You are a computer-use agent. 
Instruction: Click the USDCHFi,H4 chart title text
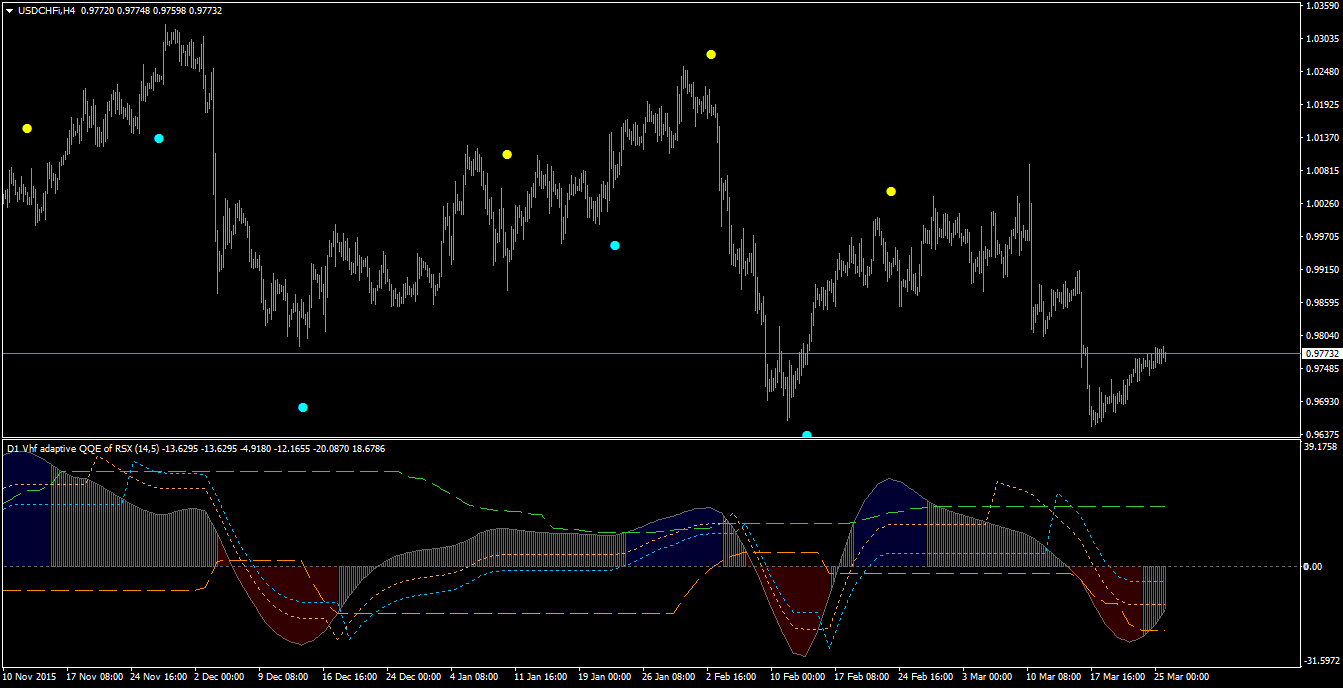47,10
